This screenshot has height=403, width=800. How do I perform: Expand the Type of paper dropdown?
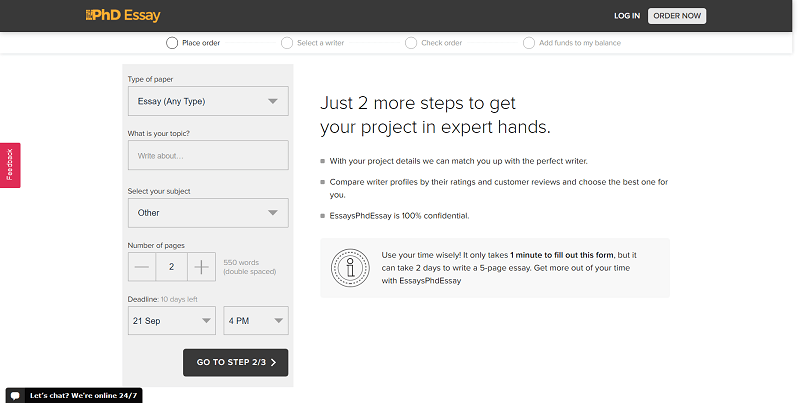click(x=208, y=101)
